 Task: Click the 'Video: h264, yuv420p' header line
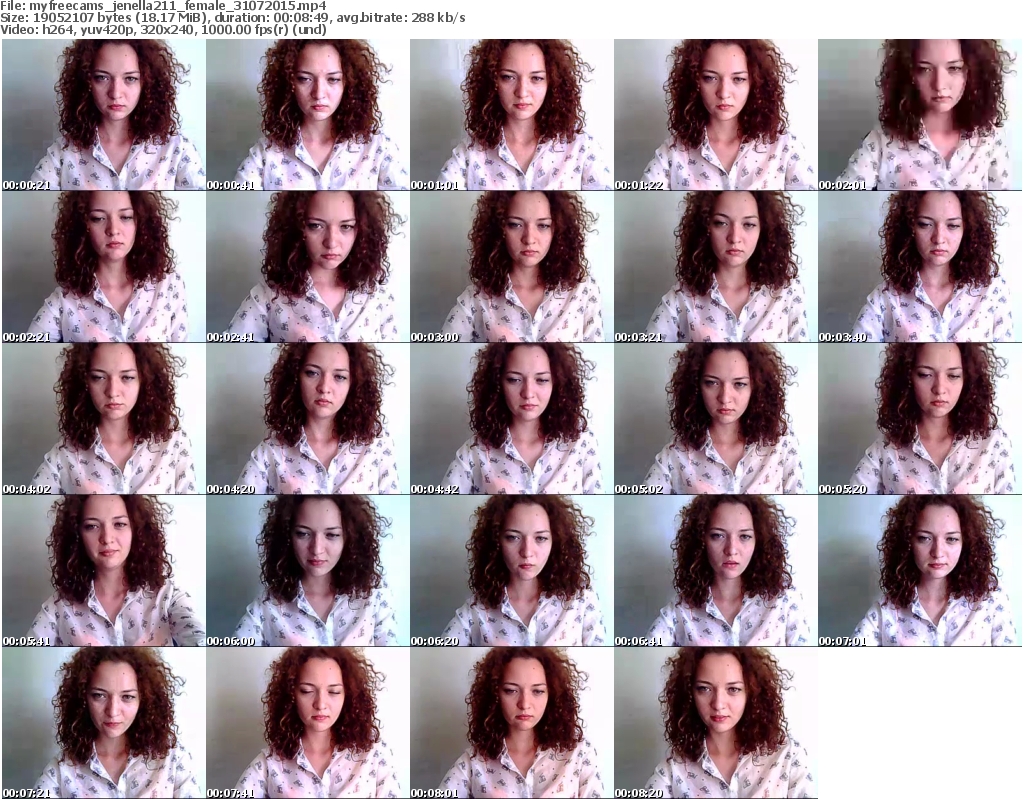pos(163,29)
